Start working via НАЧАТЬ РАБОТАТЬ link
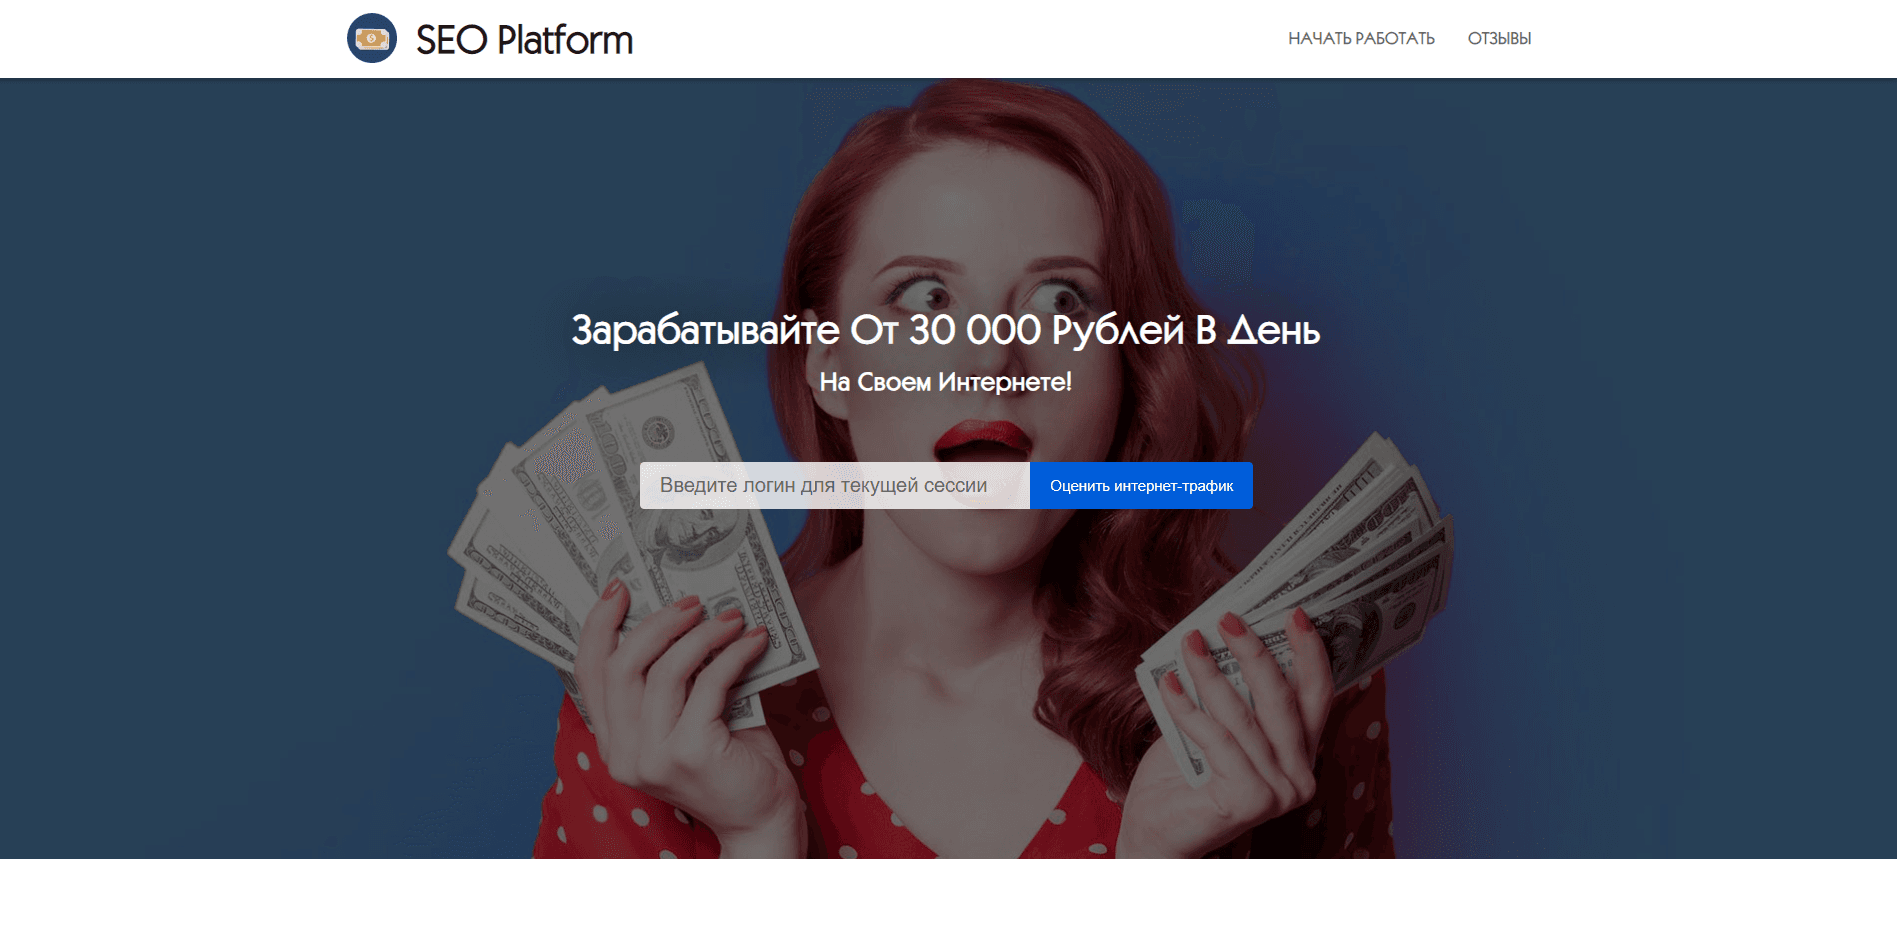Image resolution: width=1897 pixels, height=939 pixels. pyautogui.click(x=1362, y=38)
